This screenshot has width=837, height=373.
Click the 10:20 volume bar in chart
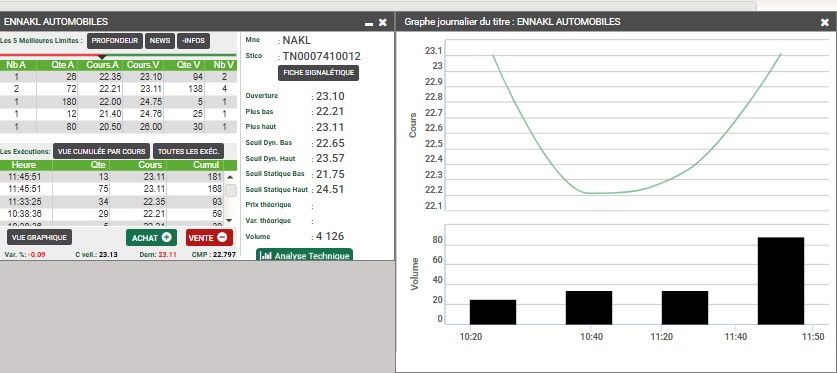(x=493, y=312)
